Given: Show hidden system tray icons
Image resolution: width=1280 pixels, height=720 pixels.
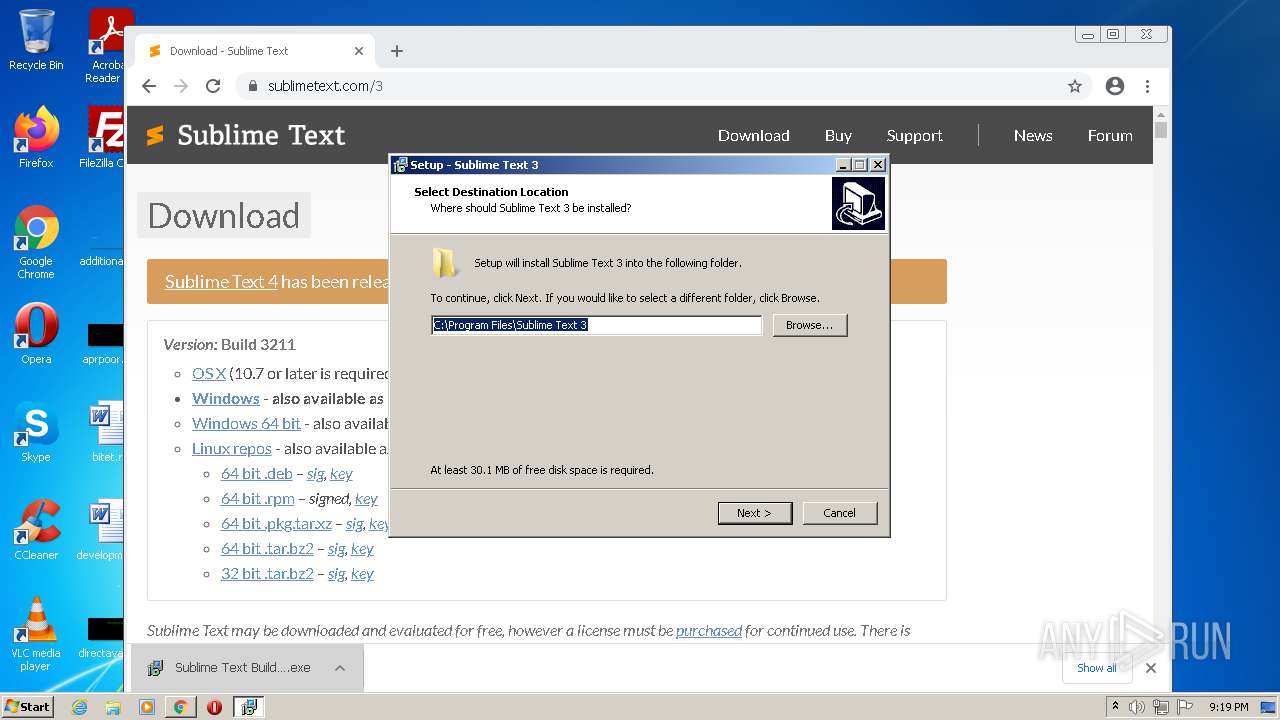Looking at the screenshot, I should click(1115, 707).
